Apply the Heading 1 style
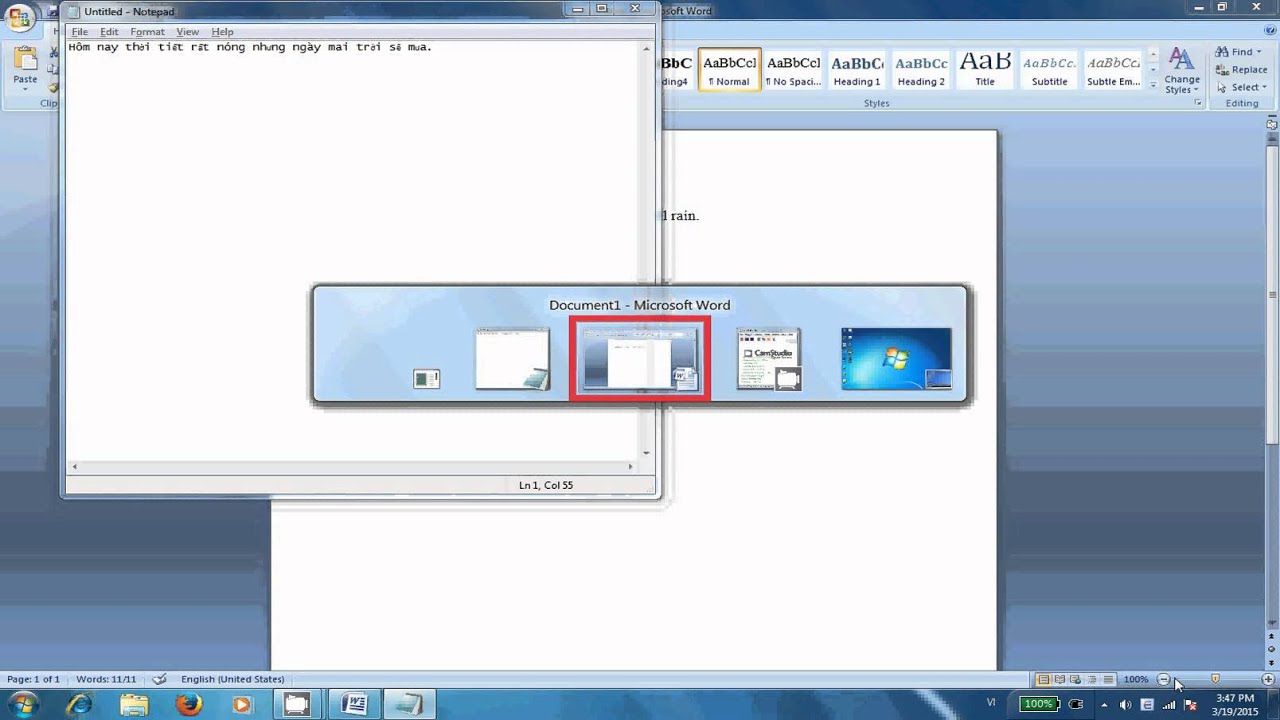The image size is (1280, 720). [x=857, y=70]
